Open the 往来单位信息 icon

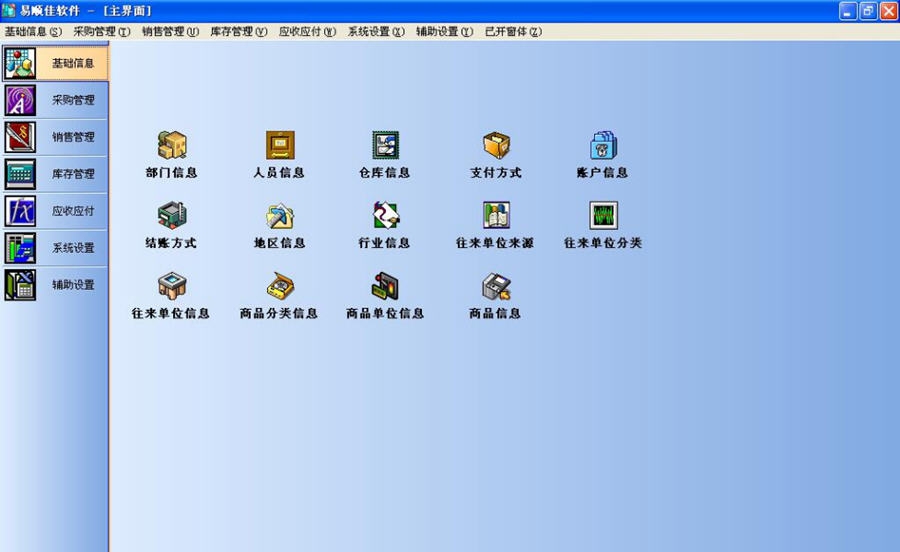[172, 286]
